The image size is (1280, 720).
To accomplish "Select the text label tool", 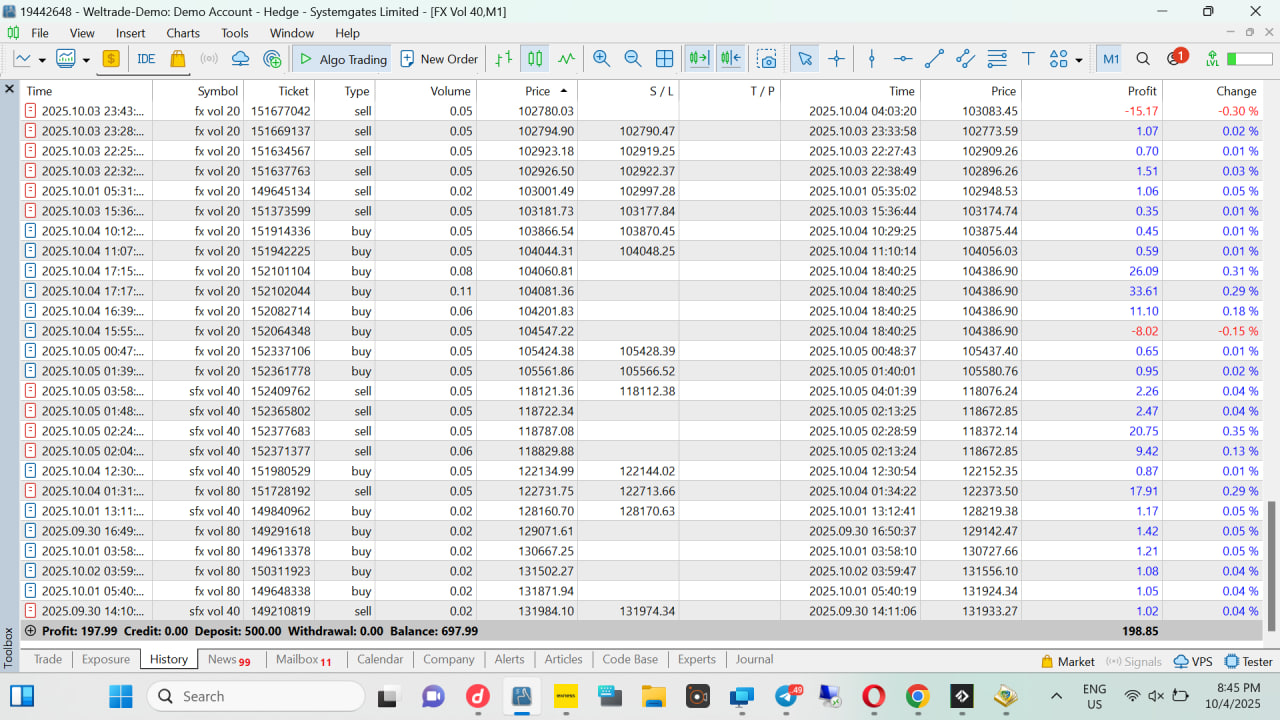I will pyautogui.click(x=1027, y=59).
